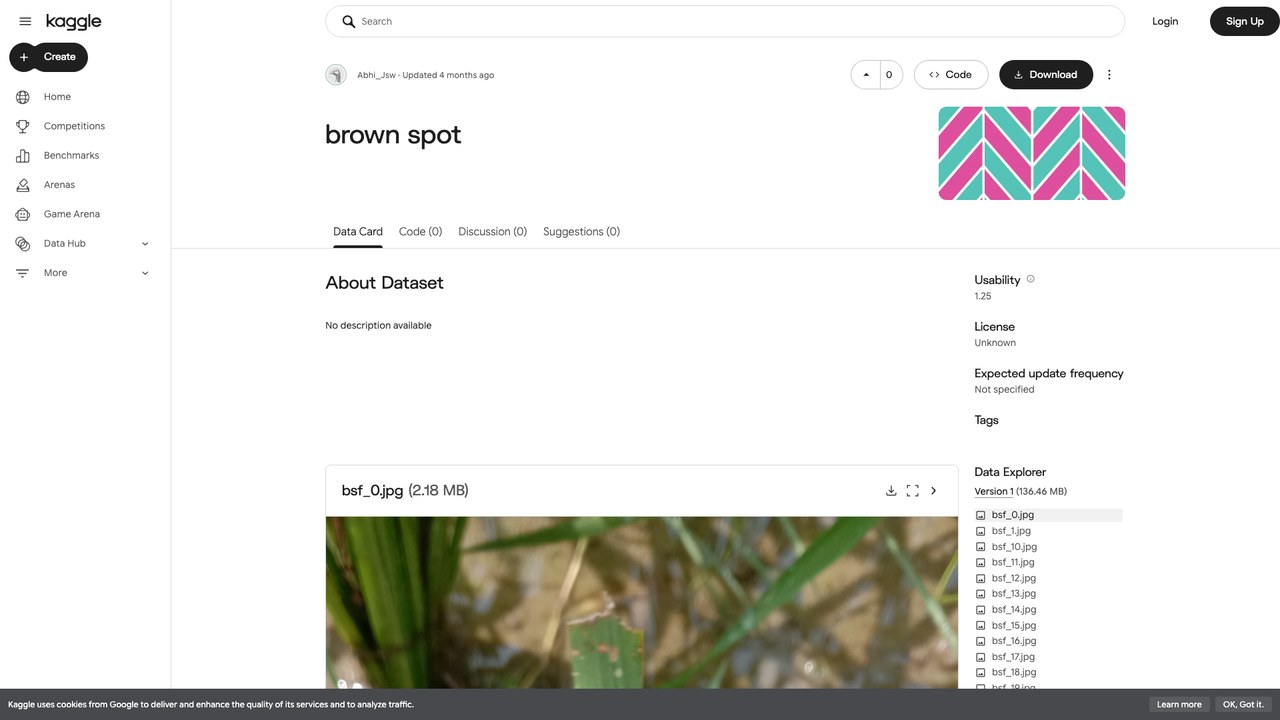Click the bsf_0.jpg preview image
Screen dimensions: 1280x720
pyautogui.click(x=641, y=603)
